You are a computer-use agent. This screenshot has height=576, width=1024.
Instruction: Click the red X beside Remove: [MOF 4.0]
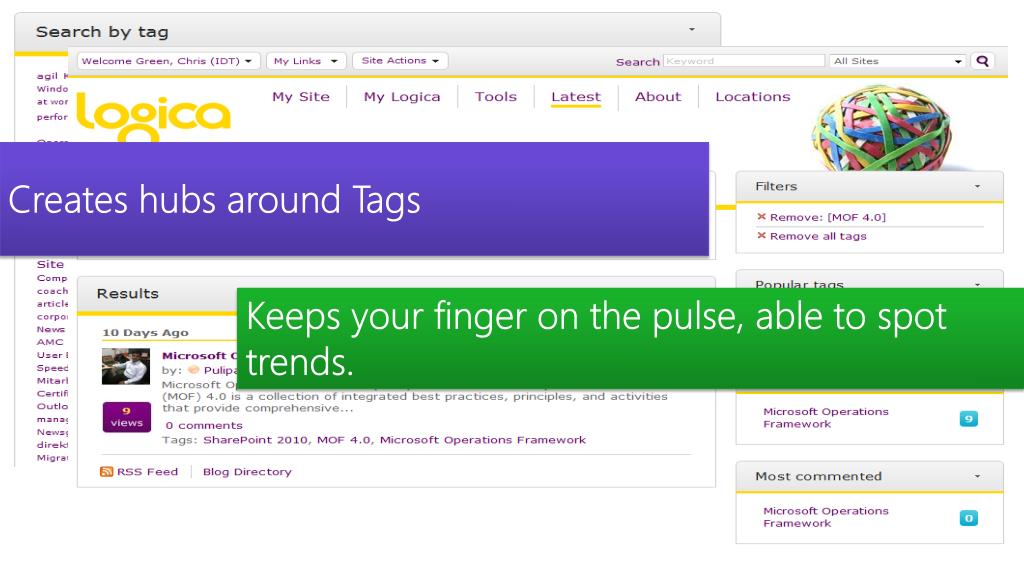pos(761,216)
